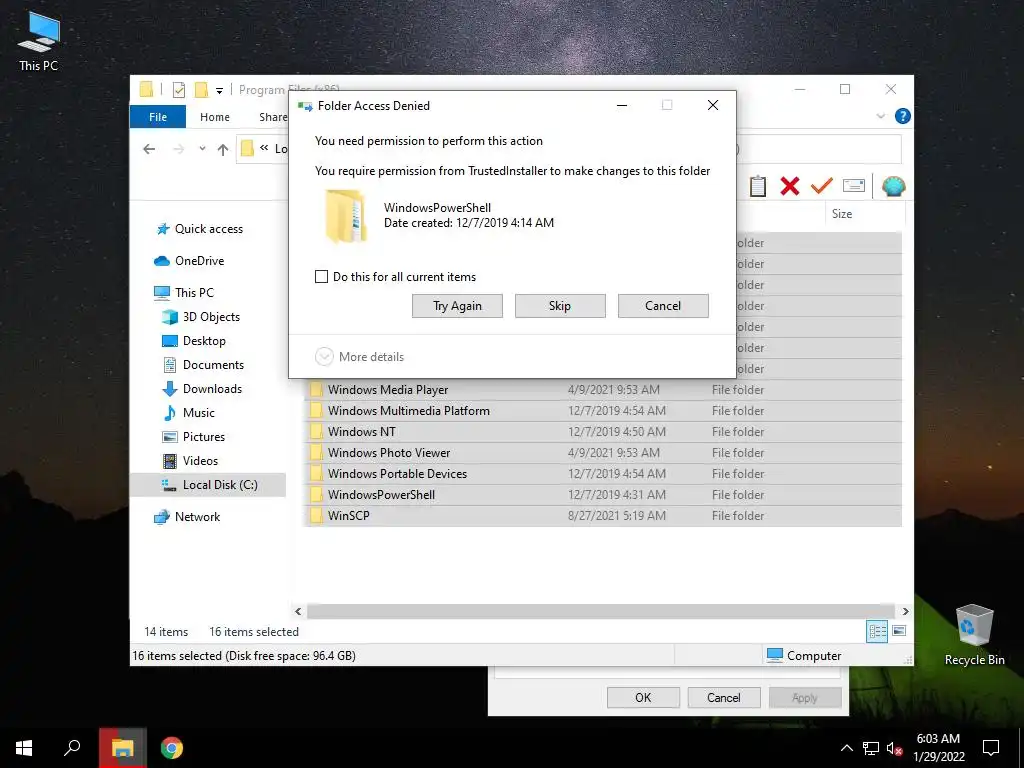Click the orange checkmark toolbar icon
The width and height of the screenshot is (1024, 768).
822,186
